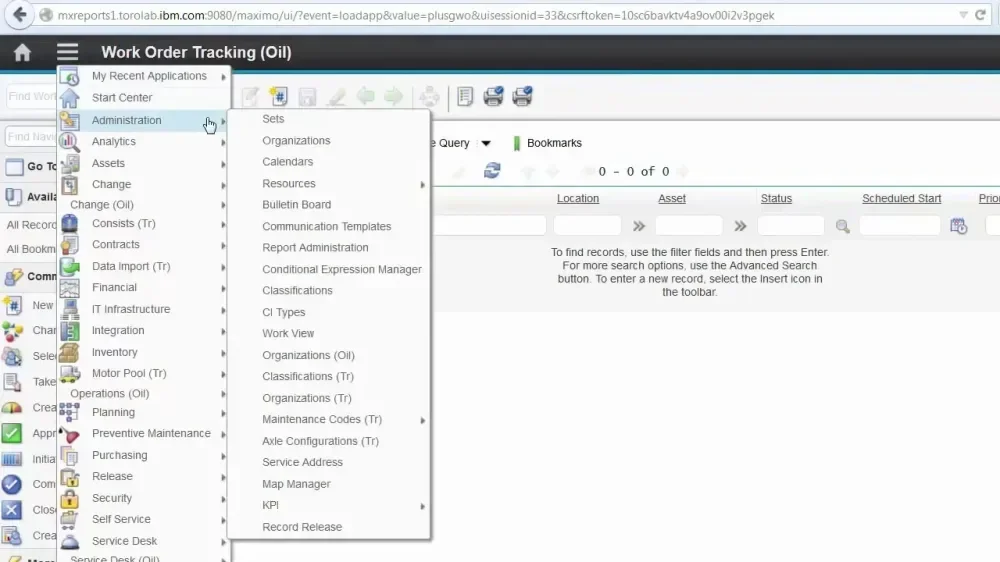Viewport: 1000px width, 562px height.
Task: Click the Next Record green arrow
Action: [393, 96]
